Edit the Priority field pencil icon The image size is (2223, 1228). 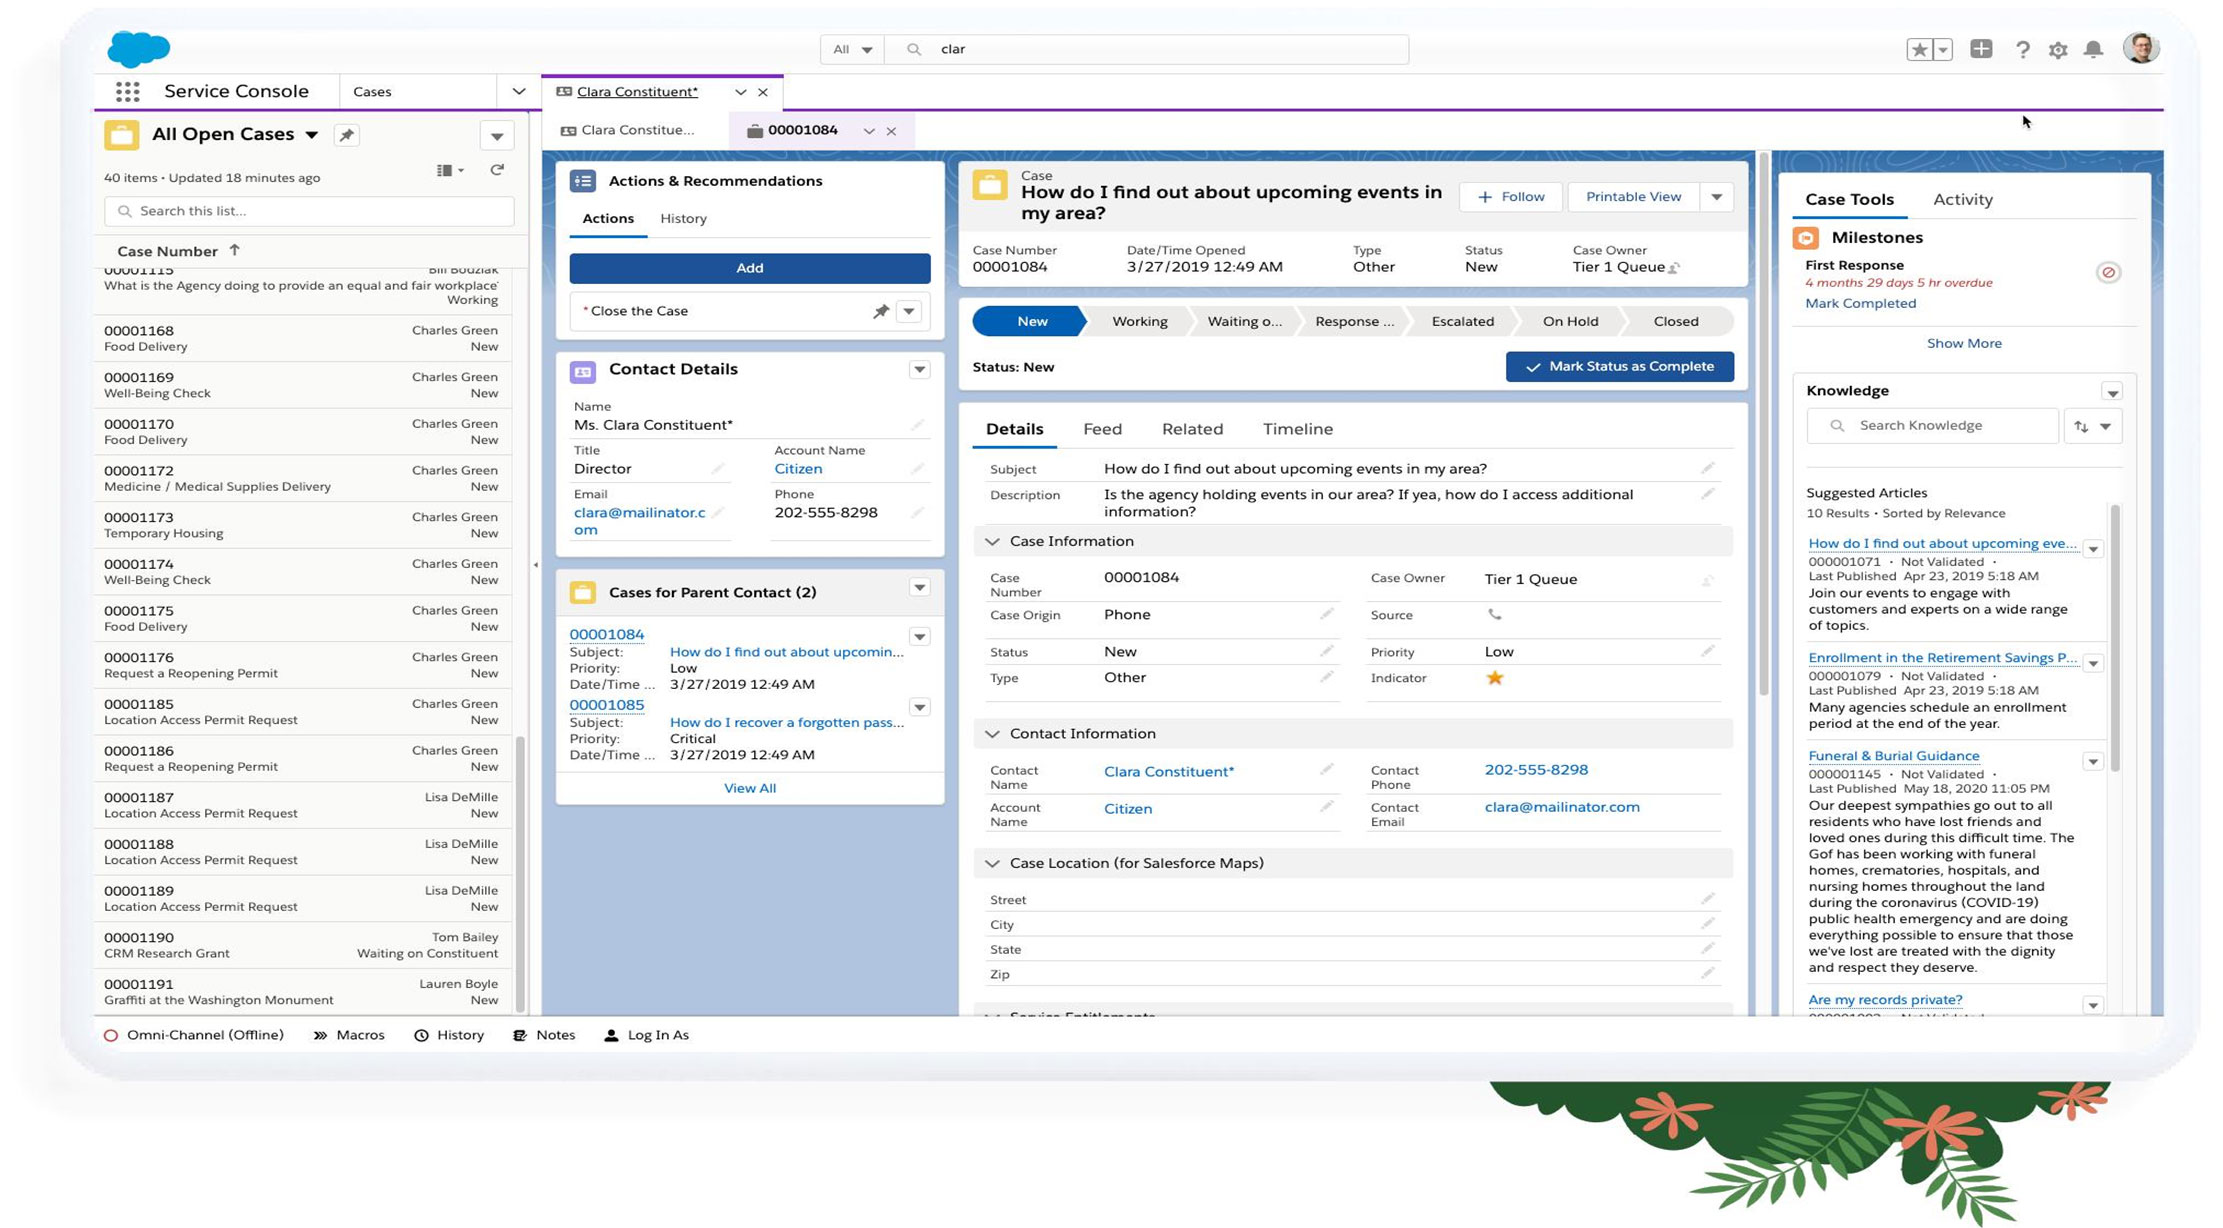click(1708, 651)
